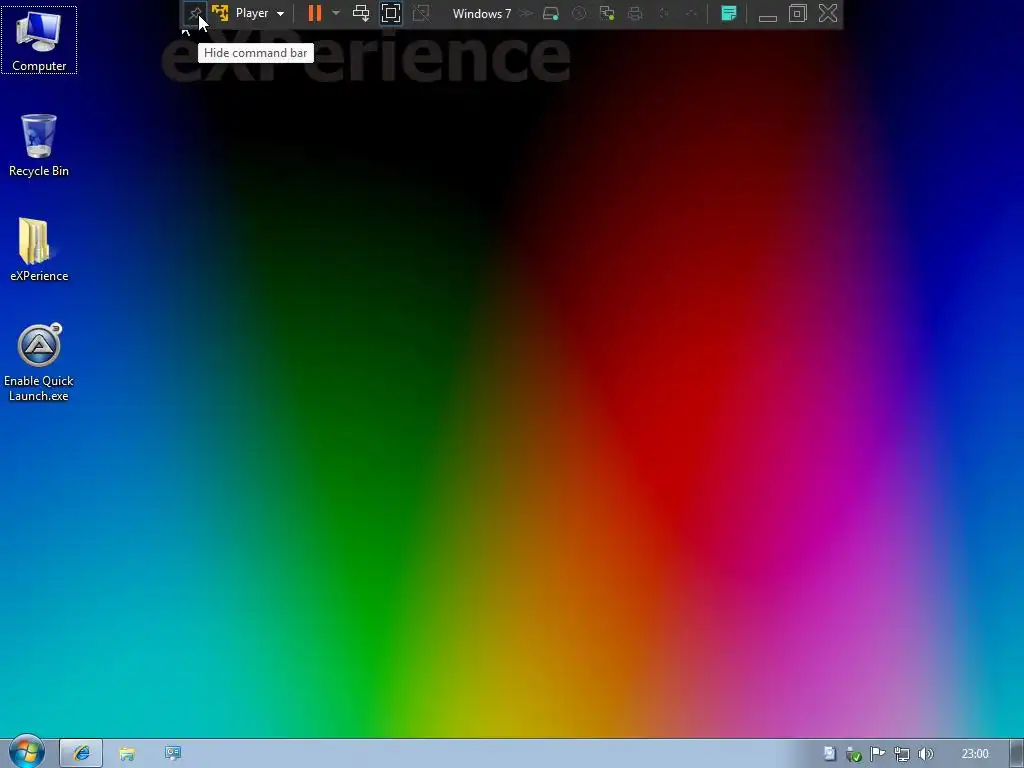Click the printer device icon

coord(635,13)
